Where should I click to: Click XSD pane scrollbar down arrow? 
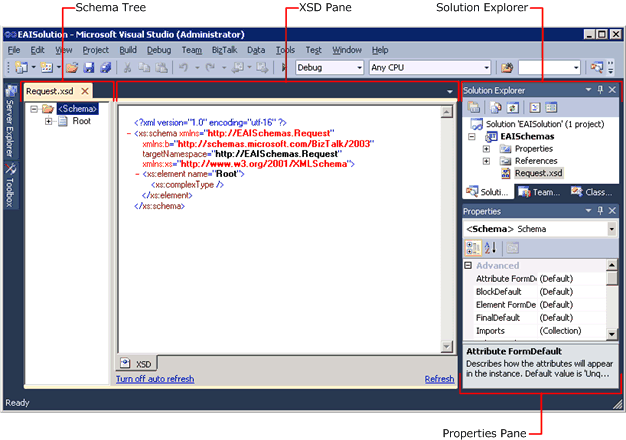coord(446,346)
